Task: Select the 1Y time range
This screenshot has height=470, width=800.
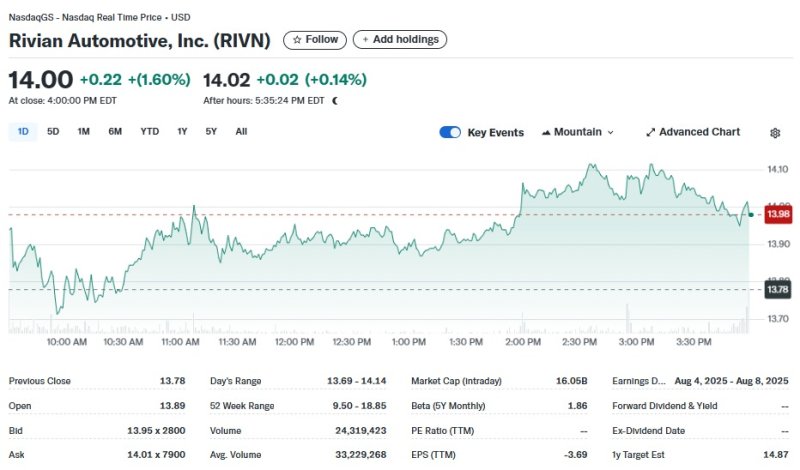Action: (182, 132)
